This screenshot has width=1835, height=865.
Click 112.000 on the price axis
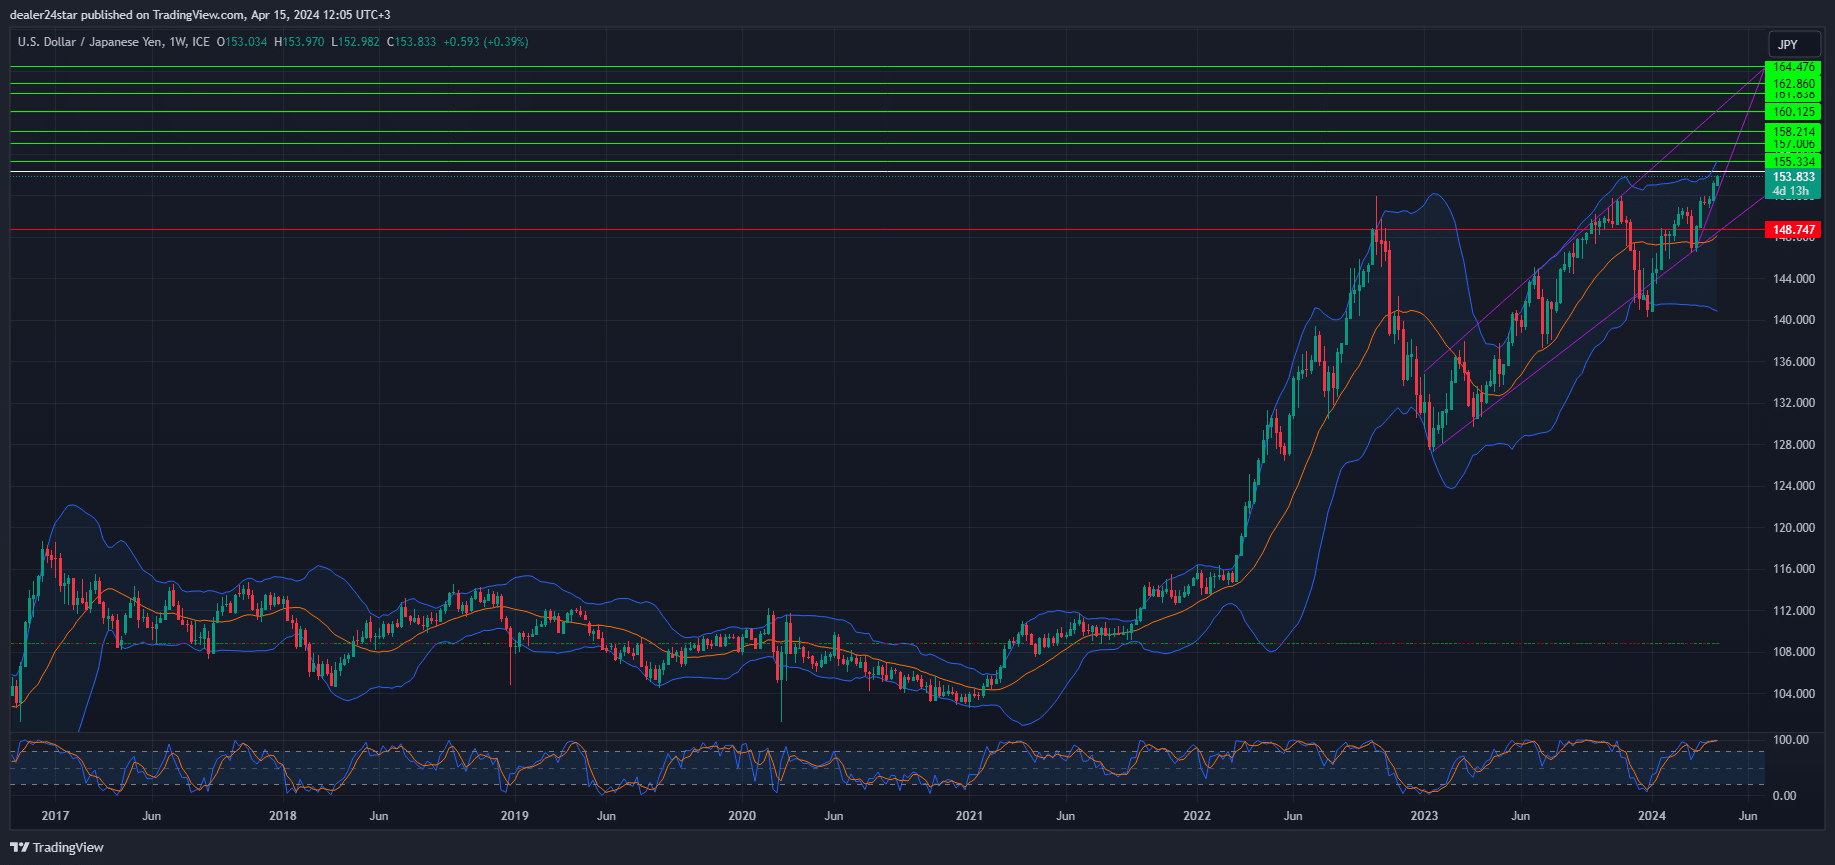(1794, 611)
